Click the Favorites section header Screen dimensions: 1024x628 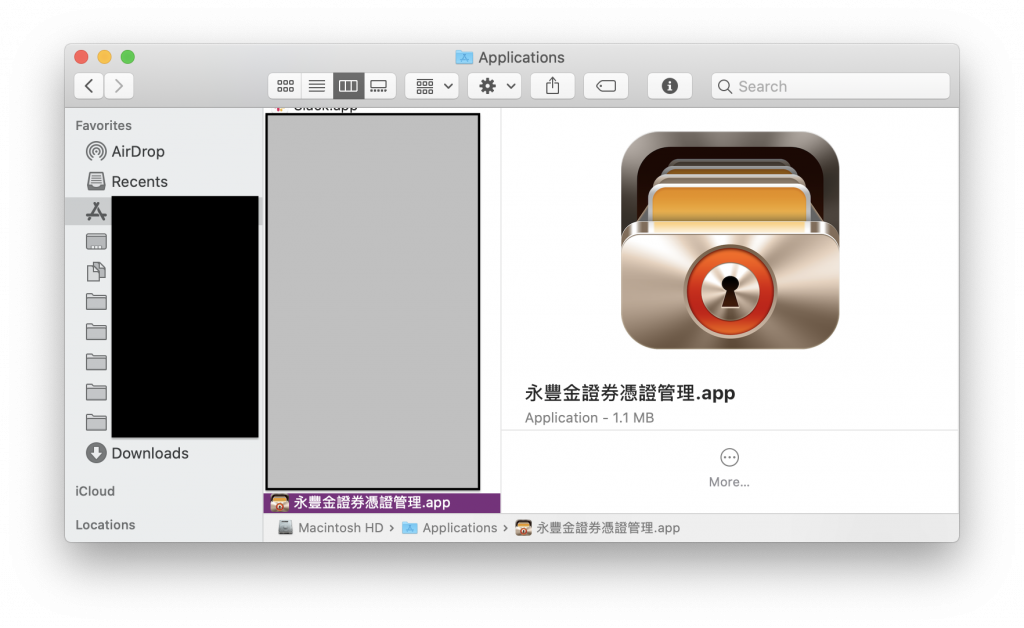(103, 125)
